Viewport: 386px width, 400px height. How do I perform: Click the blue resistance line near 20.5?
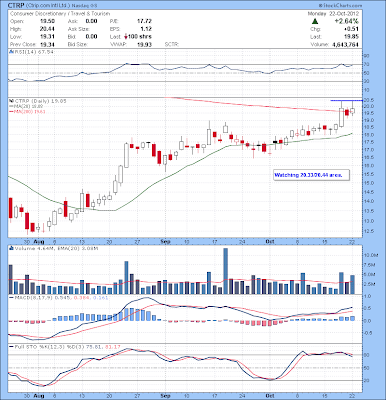346,100
